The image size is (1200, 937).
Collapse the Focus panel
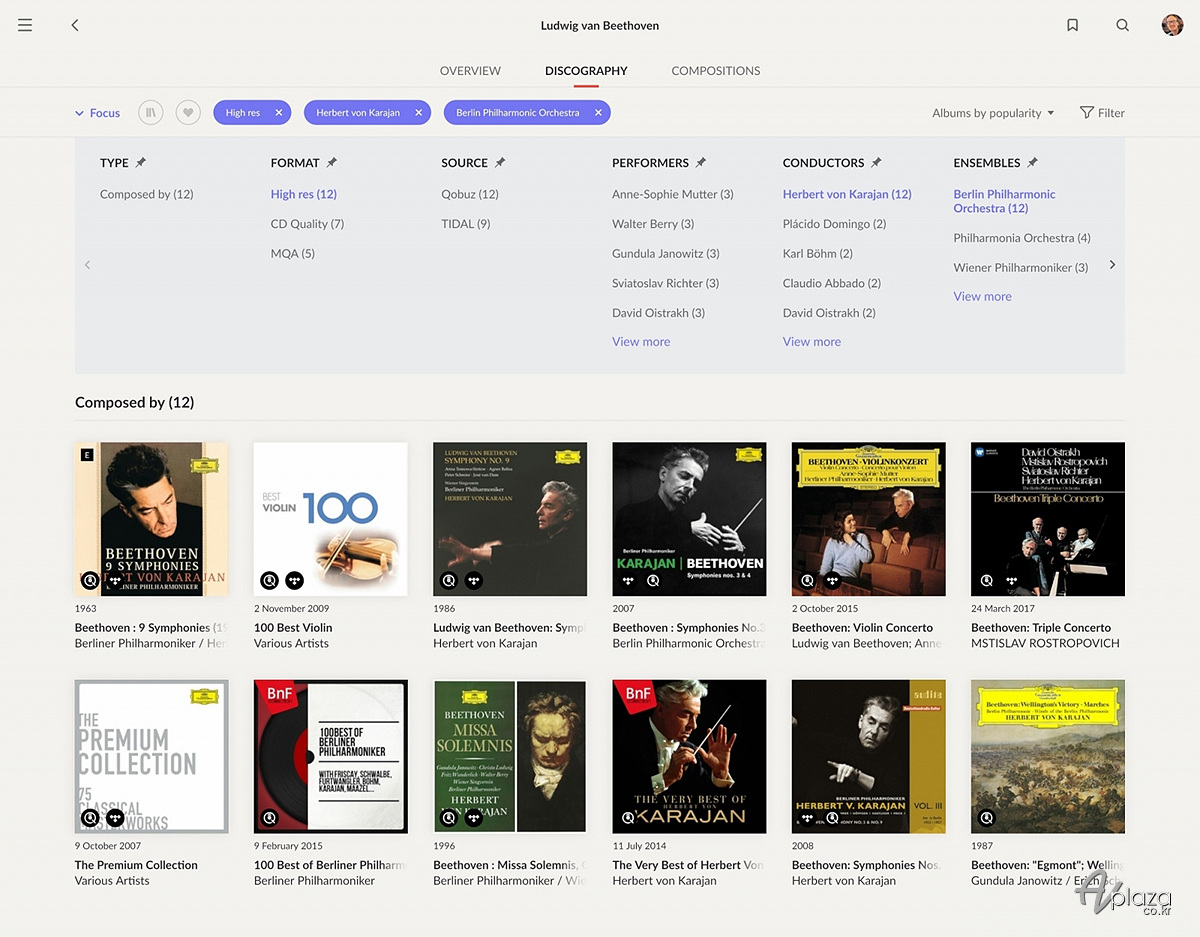[97, 113]
